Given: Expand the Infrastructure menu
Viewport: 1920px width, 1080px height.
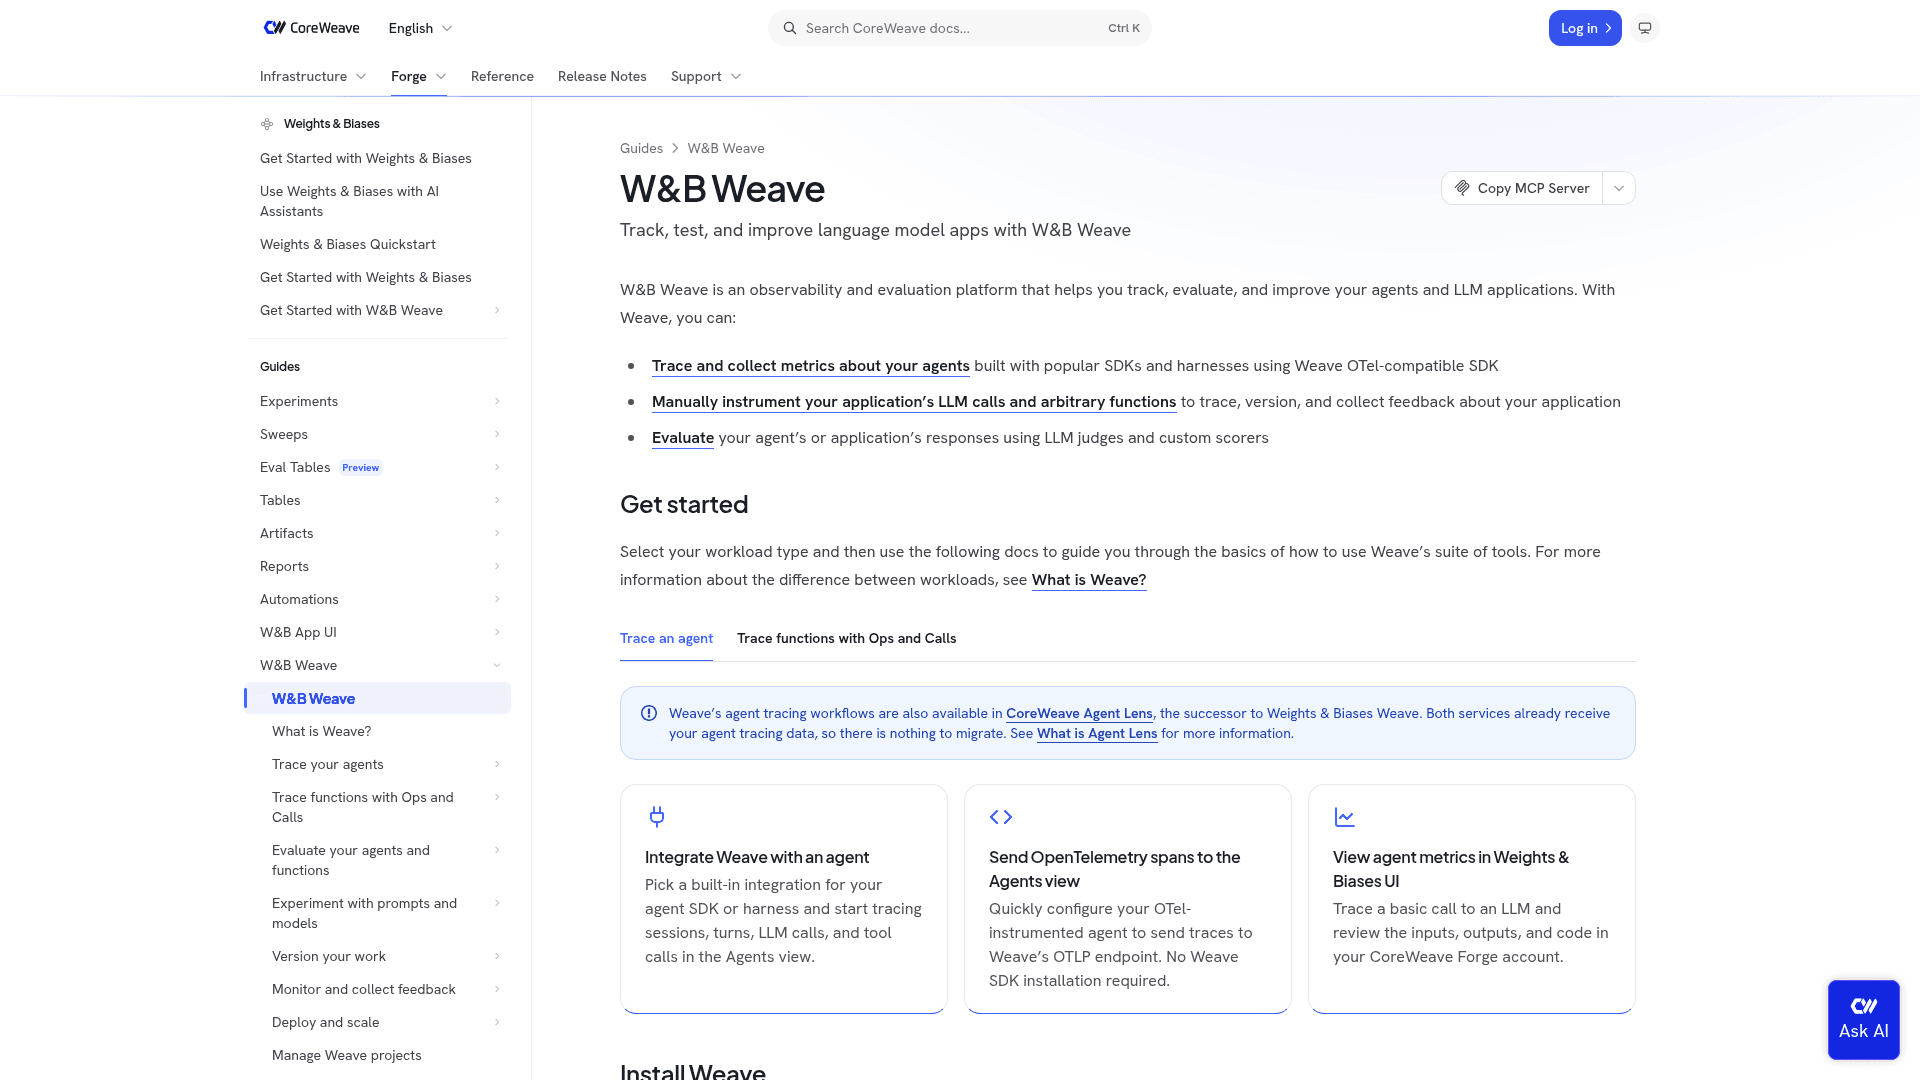Looking at the screenshot, I should (313, 76).
